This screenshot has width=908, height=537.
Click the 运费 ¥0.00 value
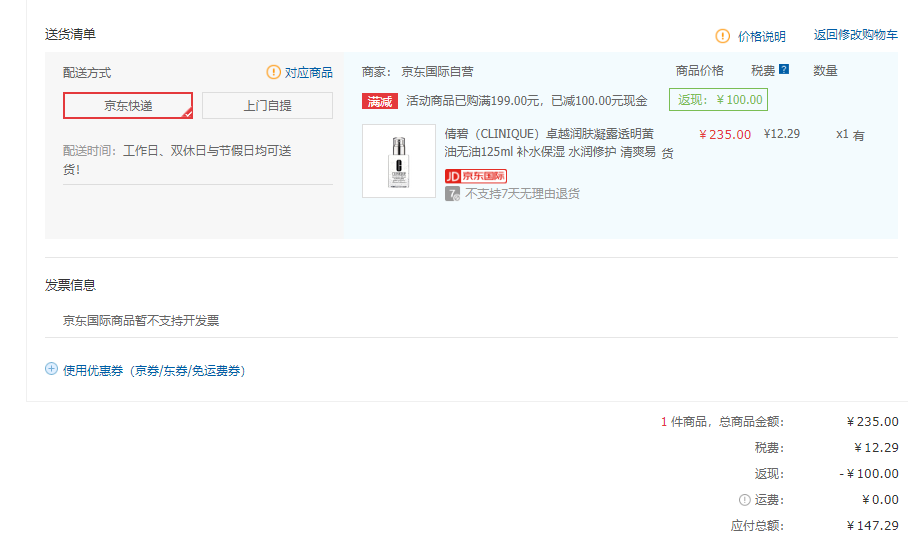(x=880, y=499)
